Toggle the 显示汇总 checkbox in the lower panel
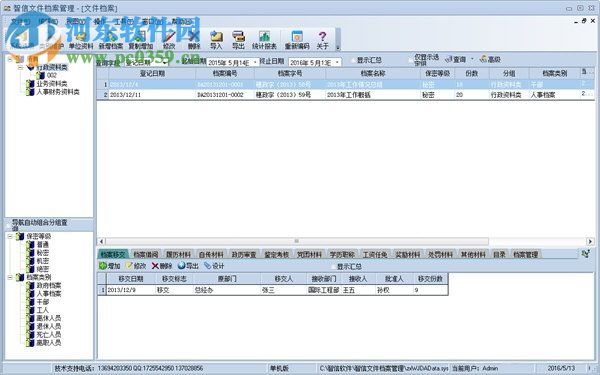The image size is (600, 375). point(333,266)
